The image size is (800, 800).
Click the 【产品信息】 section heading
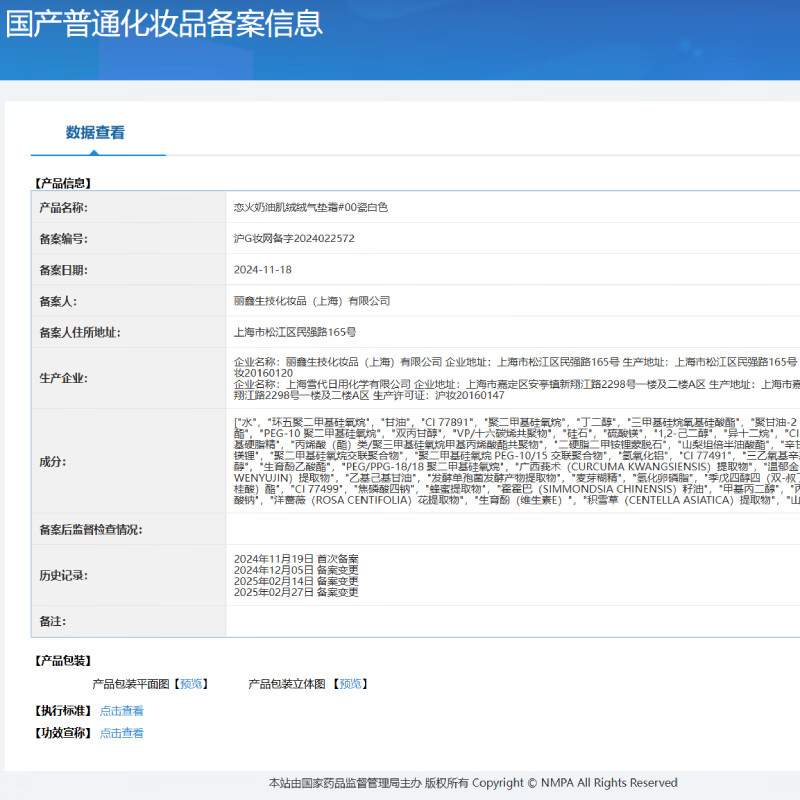pos(62,183)
